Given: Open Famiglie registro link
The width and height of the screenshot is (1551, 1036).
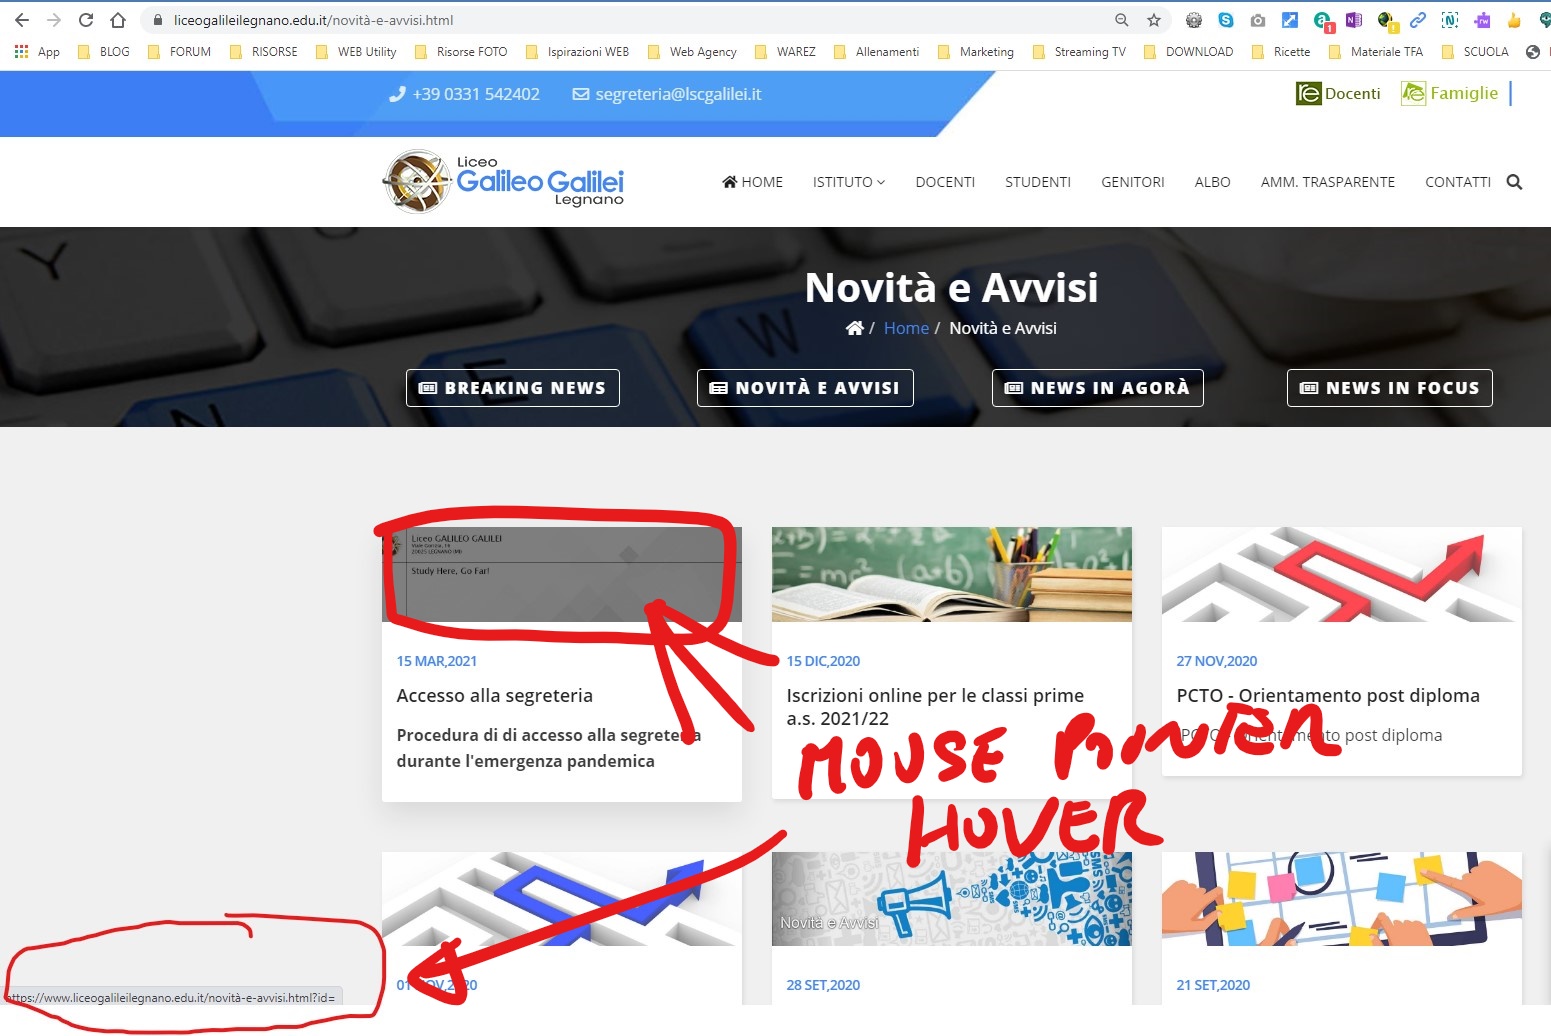Looking at the screenshot, I should [1450, 93].
